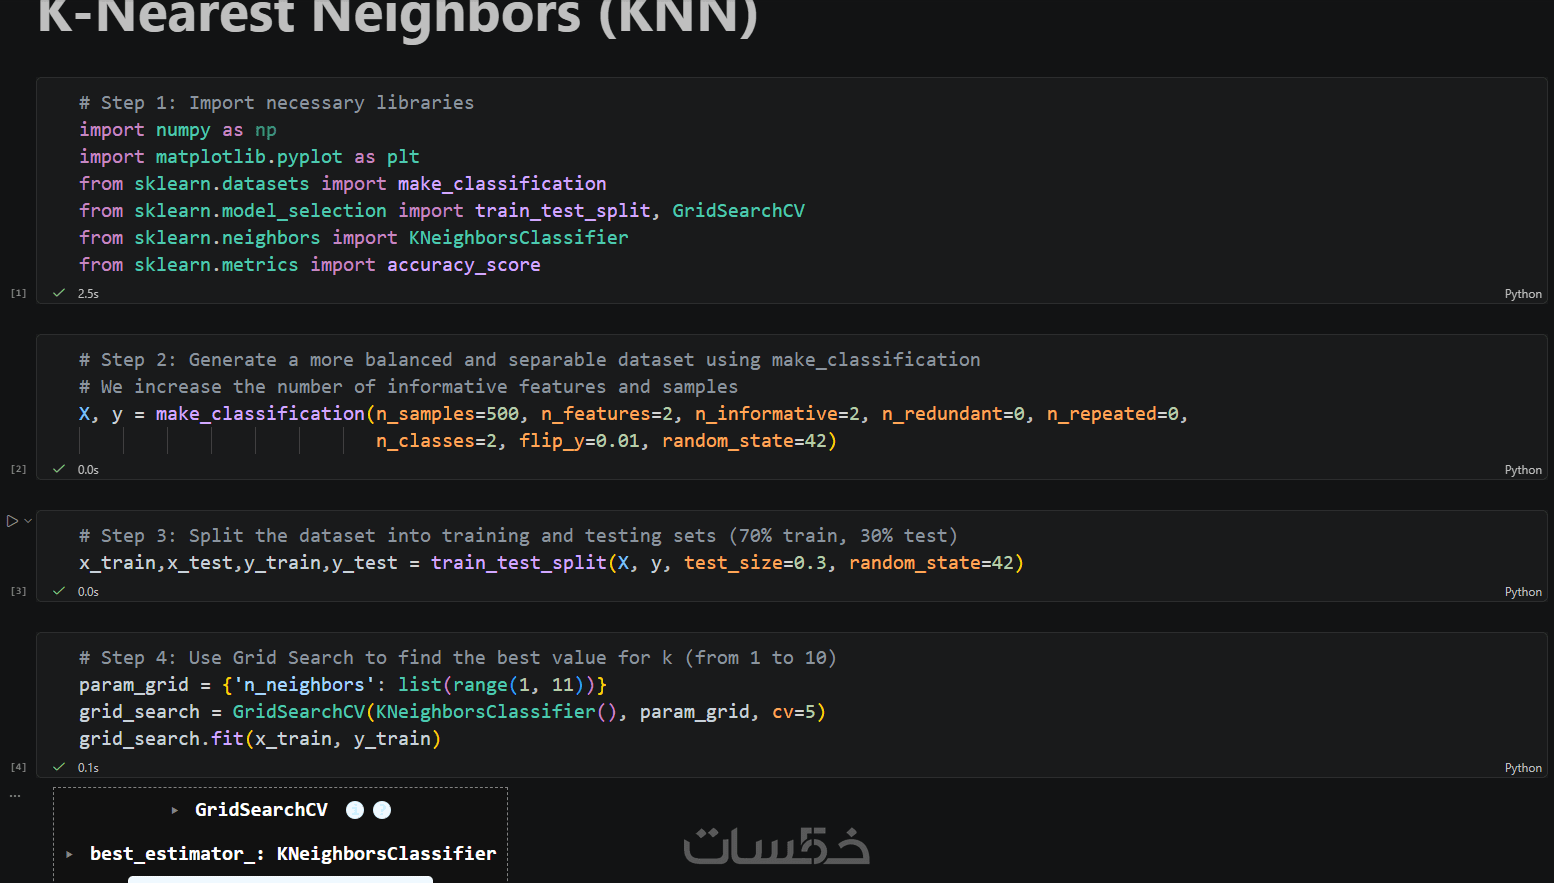Screen dimensions: 1554x883
Task: Click the 2.5s execution time of first cell
Action: click(88, 294)
